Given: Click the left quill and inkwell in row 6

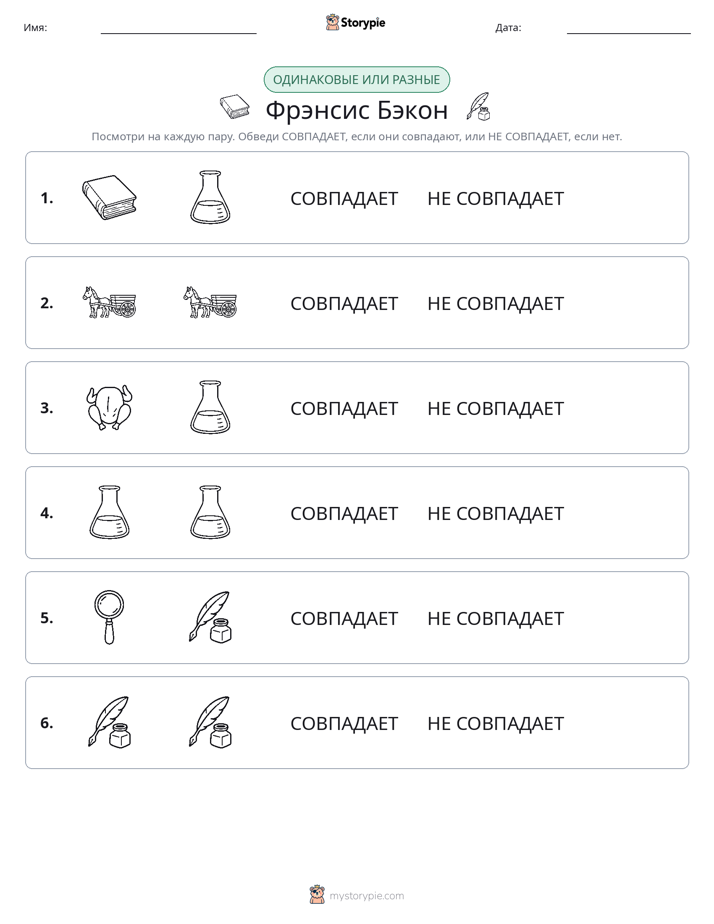Looking at the screenshot, I should [x=109, y=722].
